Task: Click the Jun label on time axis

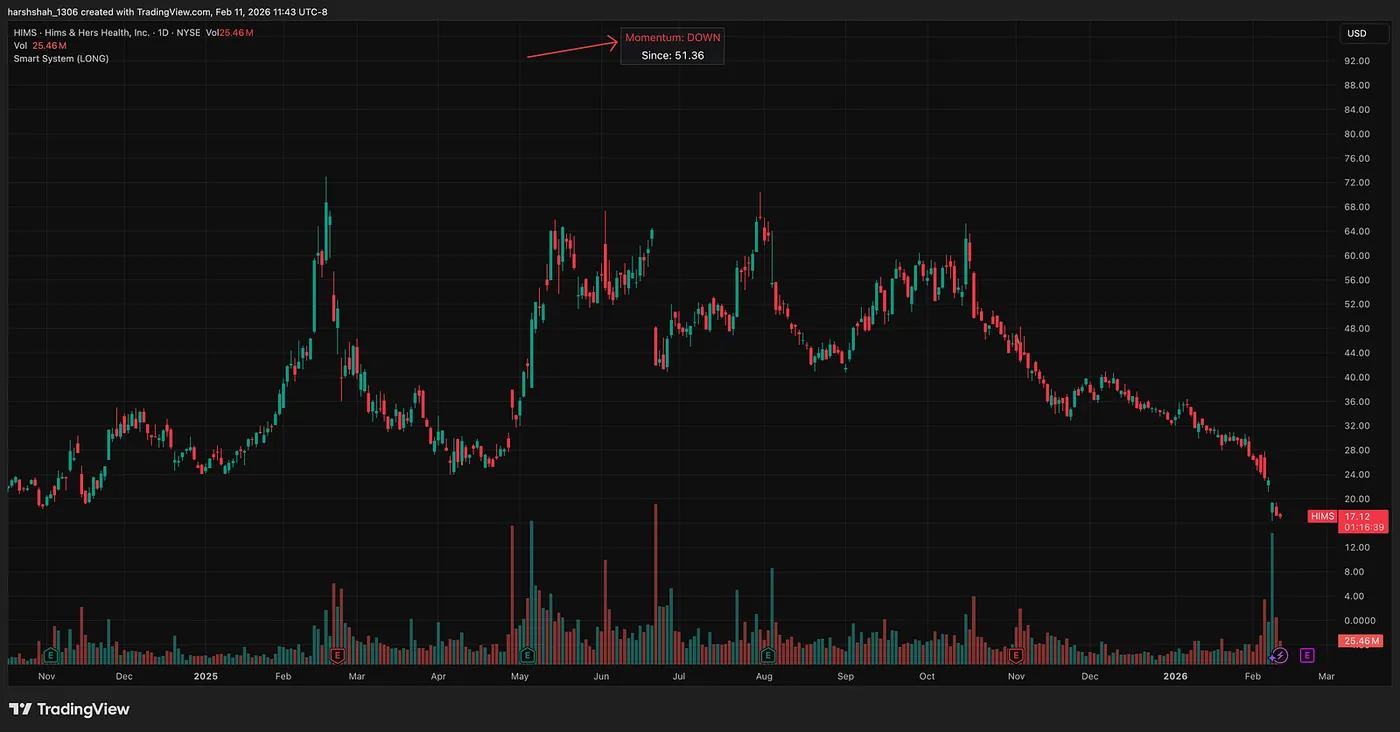Action: 601,677
